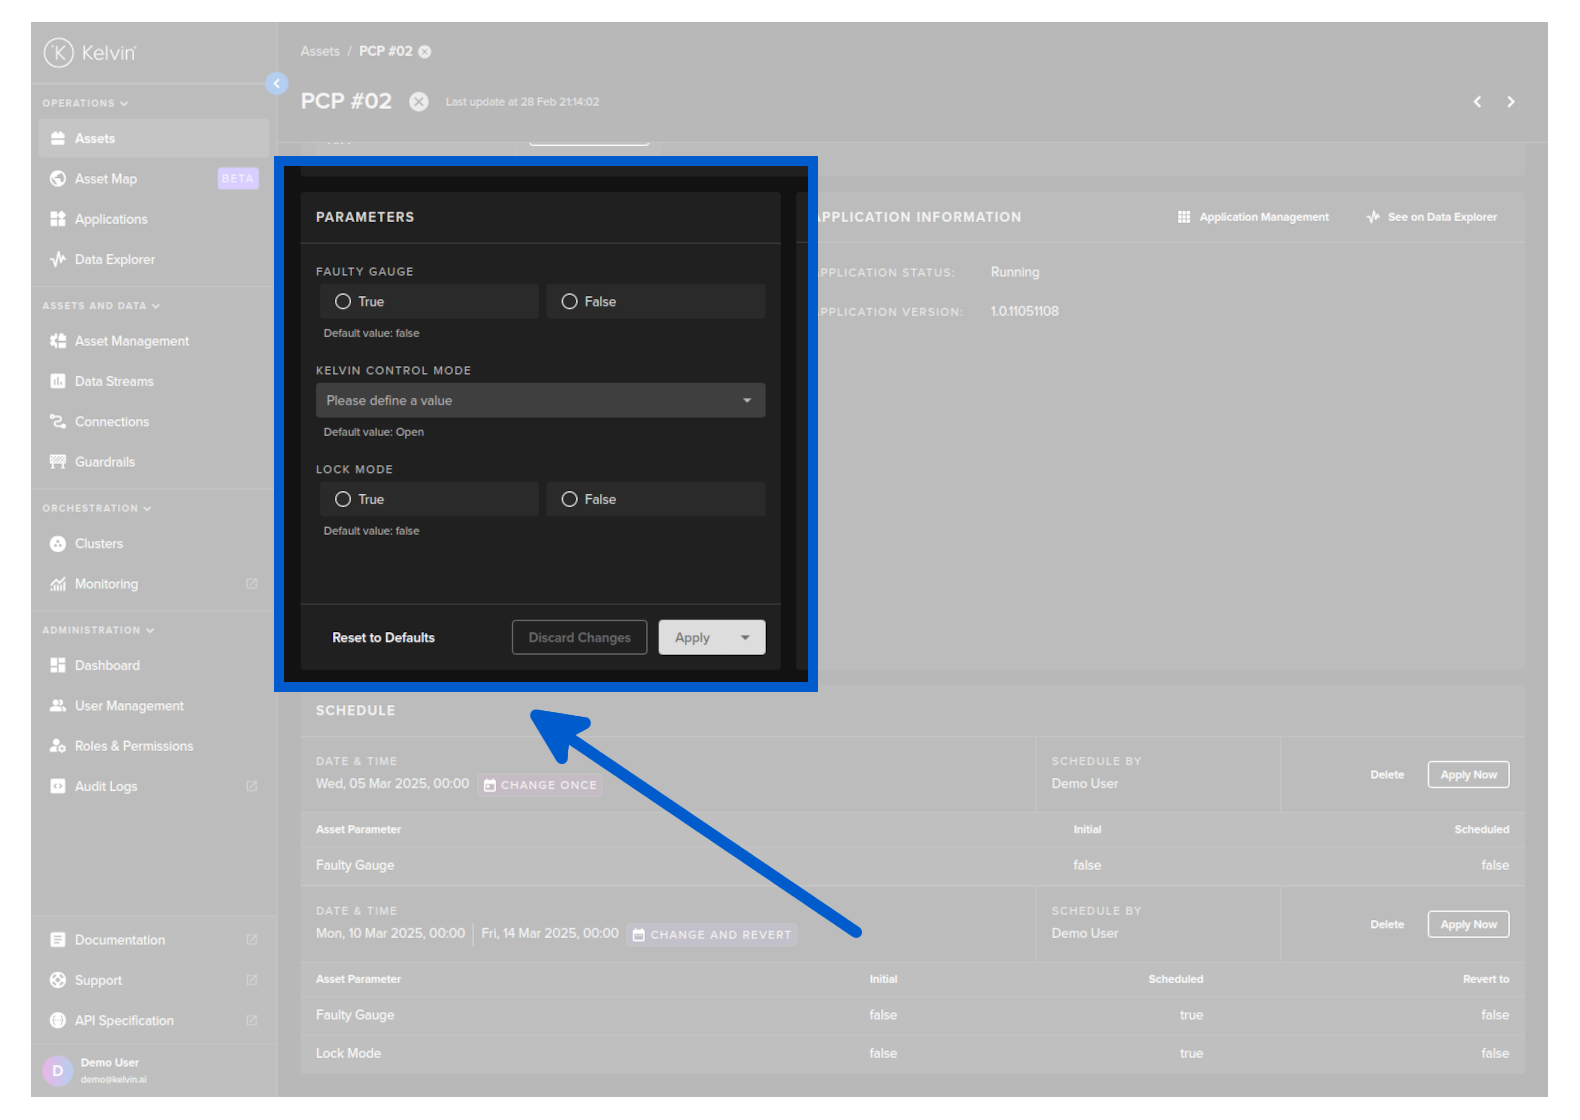
Task: Click the Discard Changes button
Action: coord(579,638)
